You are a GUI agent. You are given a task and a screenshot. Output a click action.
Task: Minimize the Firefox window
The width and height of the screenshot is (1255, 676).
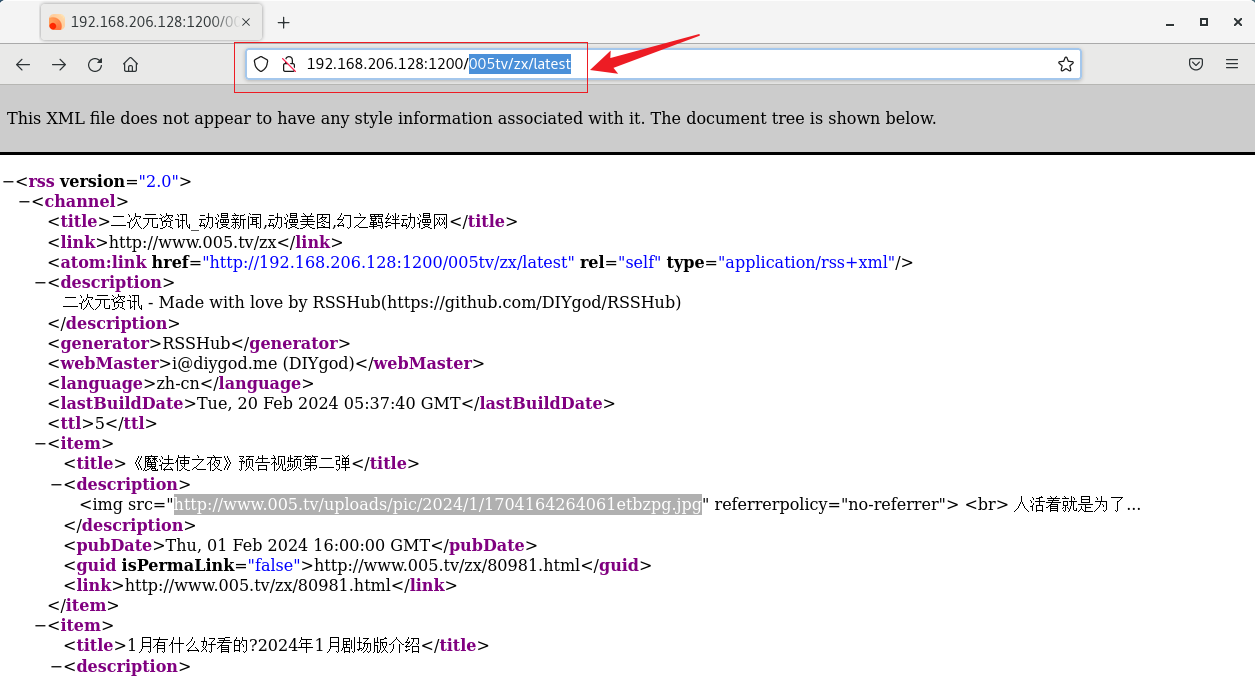[1170, 22]
